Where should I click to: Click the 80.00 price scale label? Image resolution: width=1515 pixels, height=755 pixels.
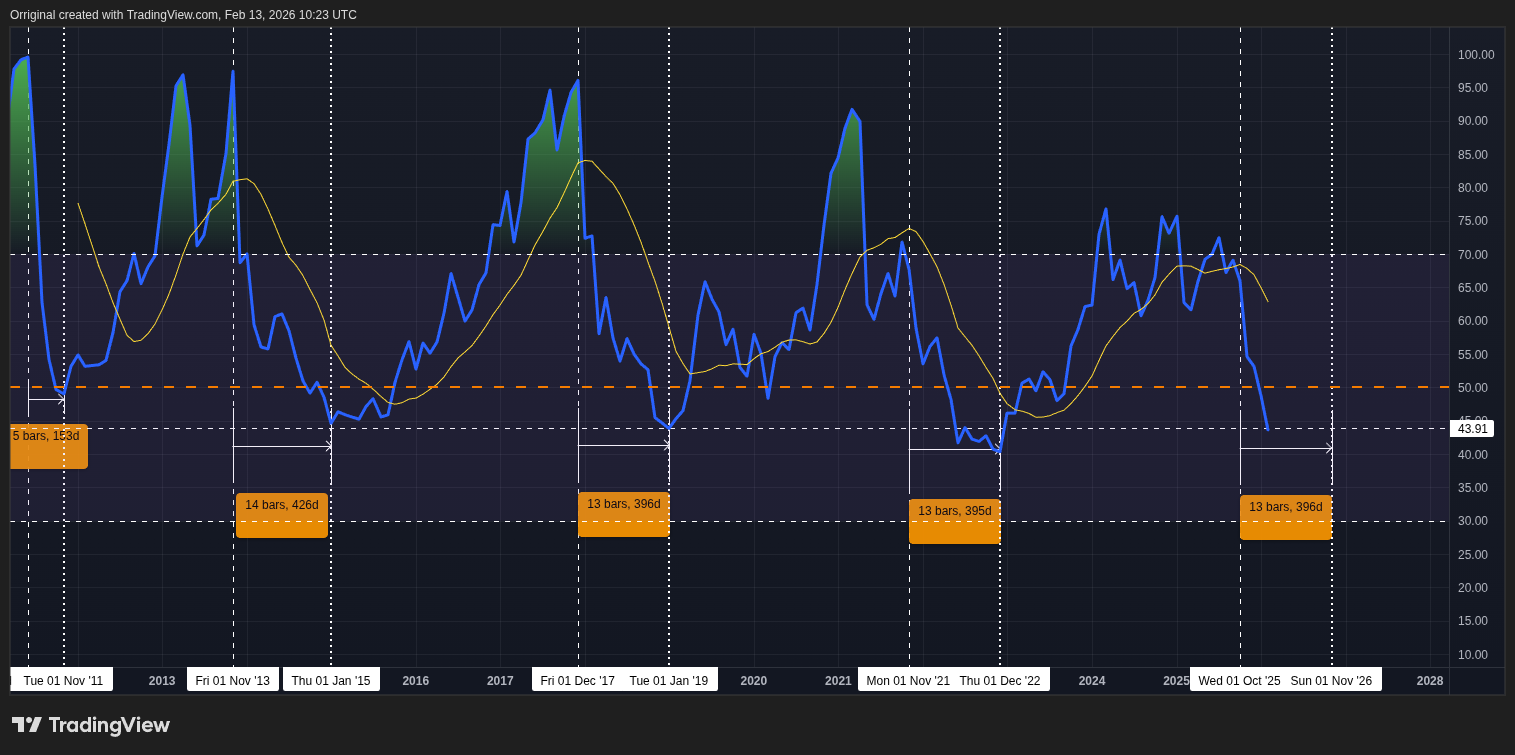point(1473,188)
